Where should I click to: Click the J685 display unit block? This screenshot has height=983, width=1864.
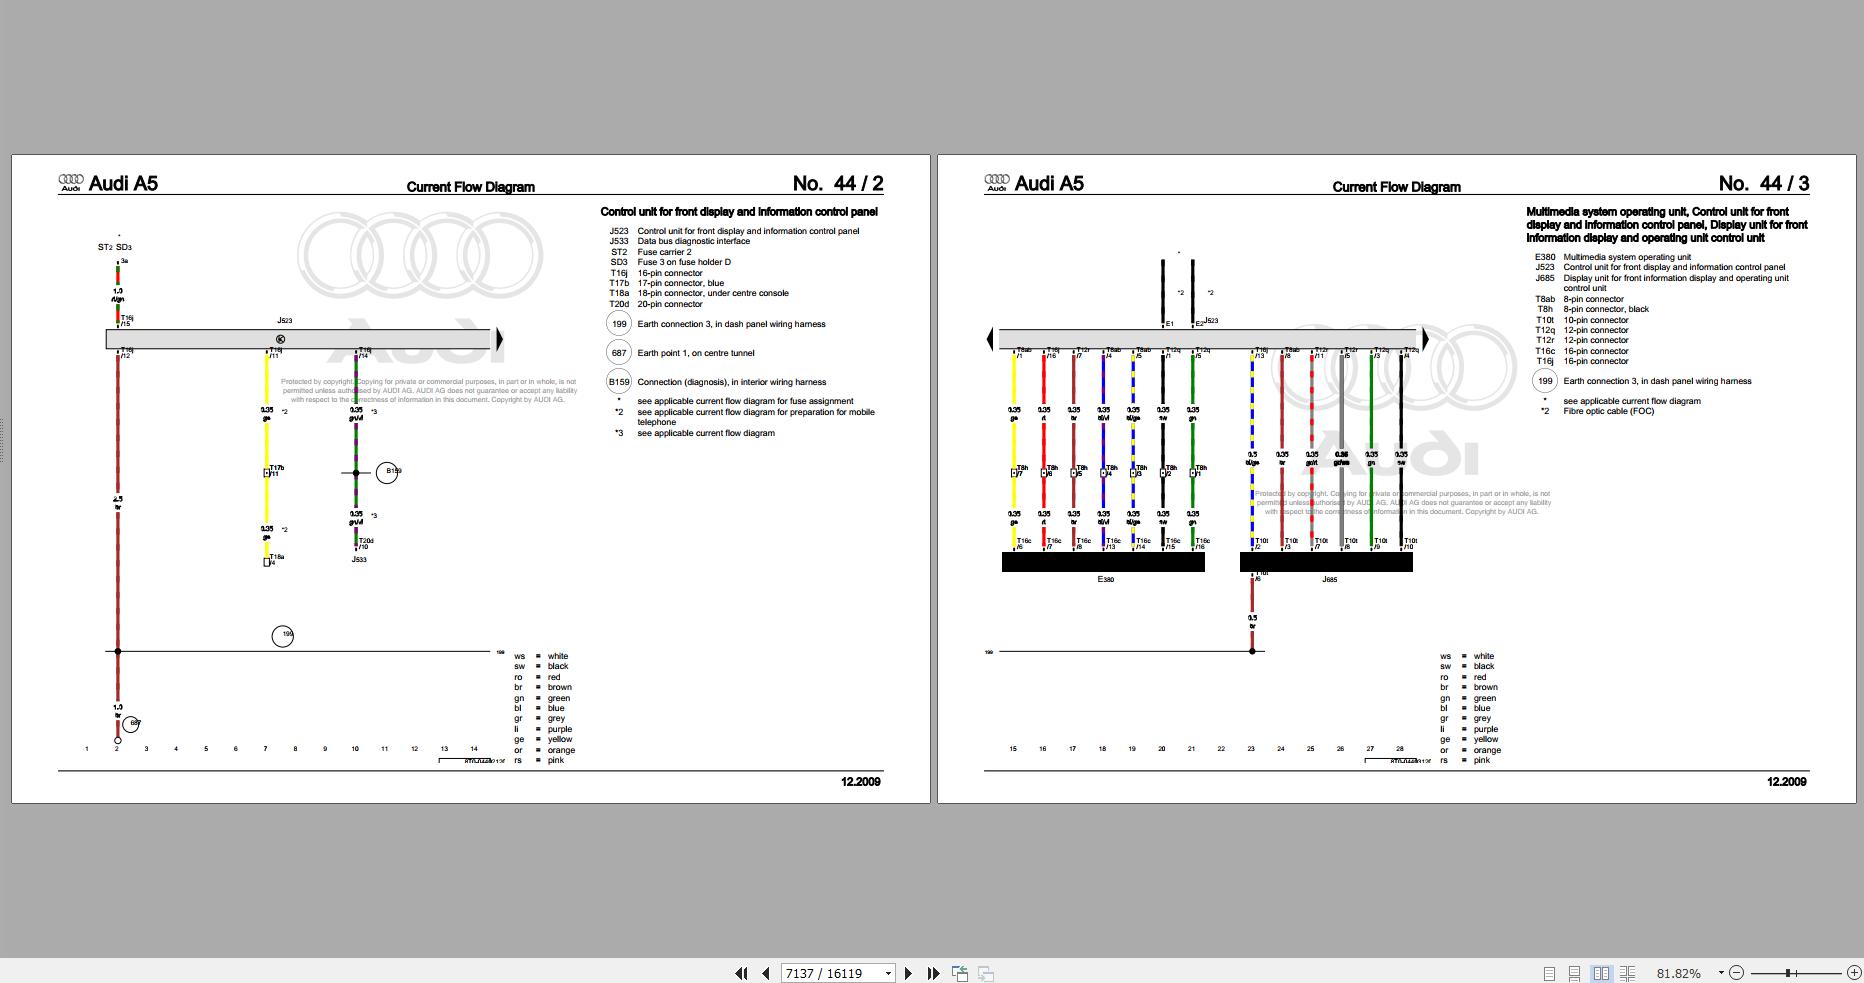(1326, 562)
